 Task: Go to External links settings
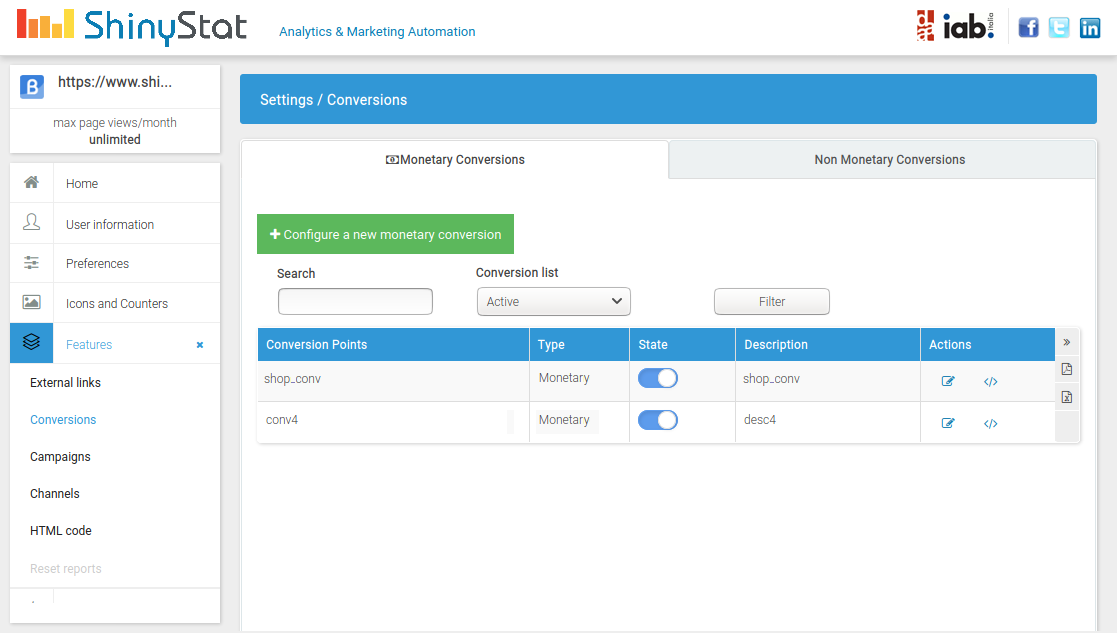tap(65, 383)
